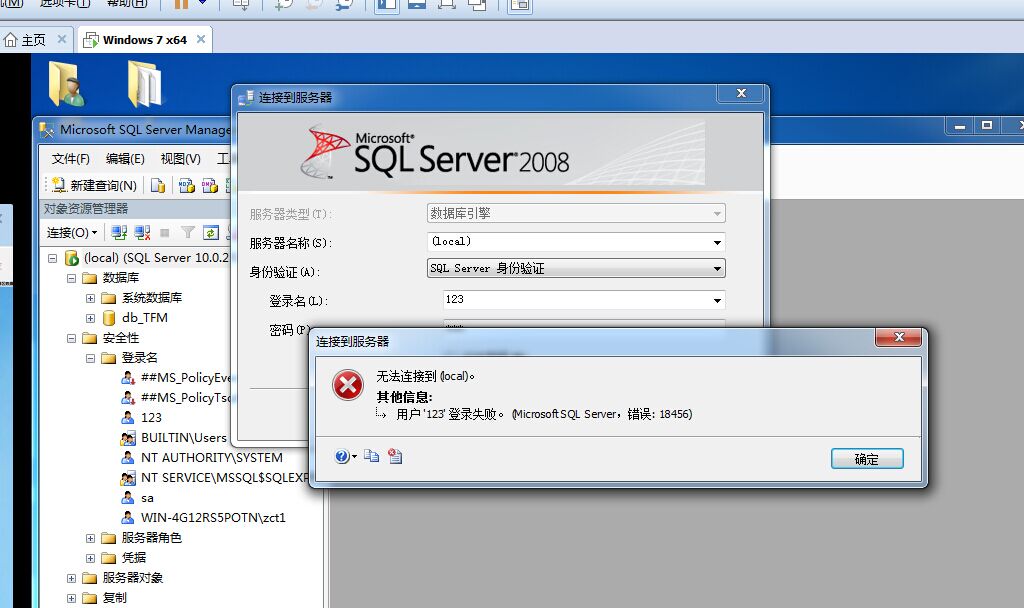Click the Database Engine Query toolbar icon
1024x608 pixels.
pyautogui.click(x=157, y=185)
